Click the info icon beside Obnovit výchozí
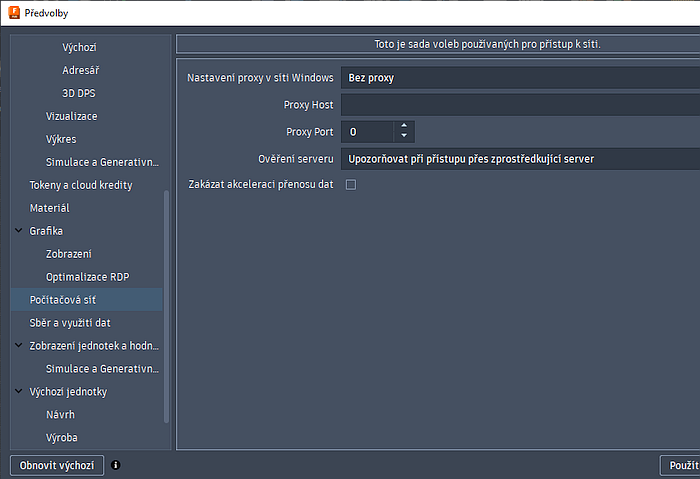The image size is (700, 479). click(x=116, y=465)
